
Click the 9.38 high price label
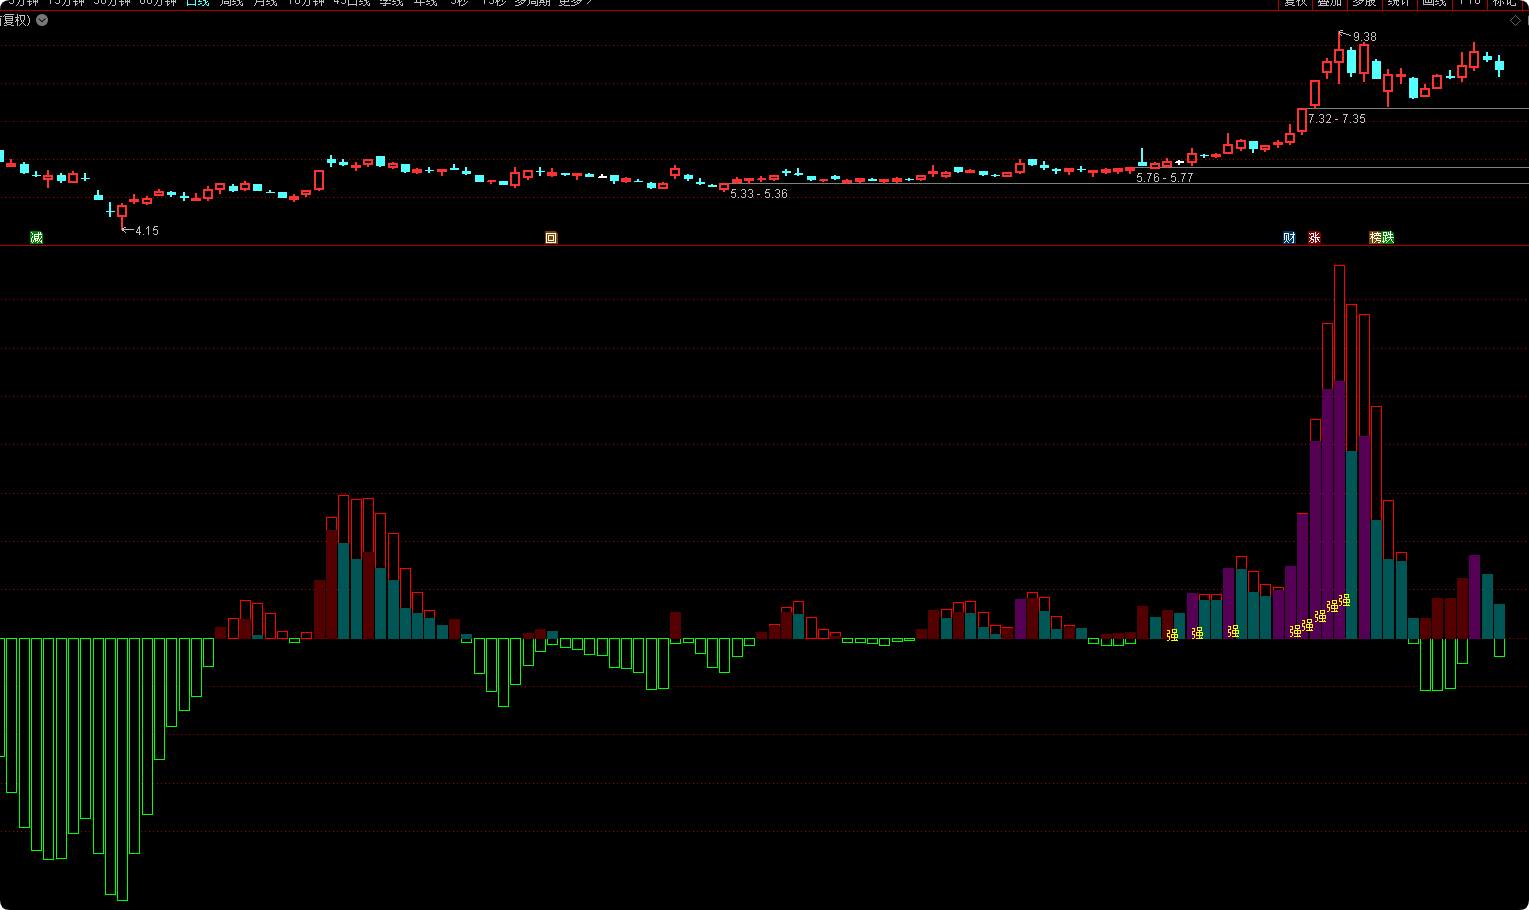tap(1364, 37)
